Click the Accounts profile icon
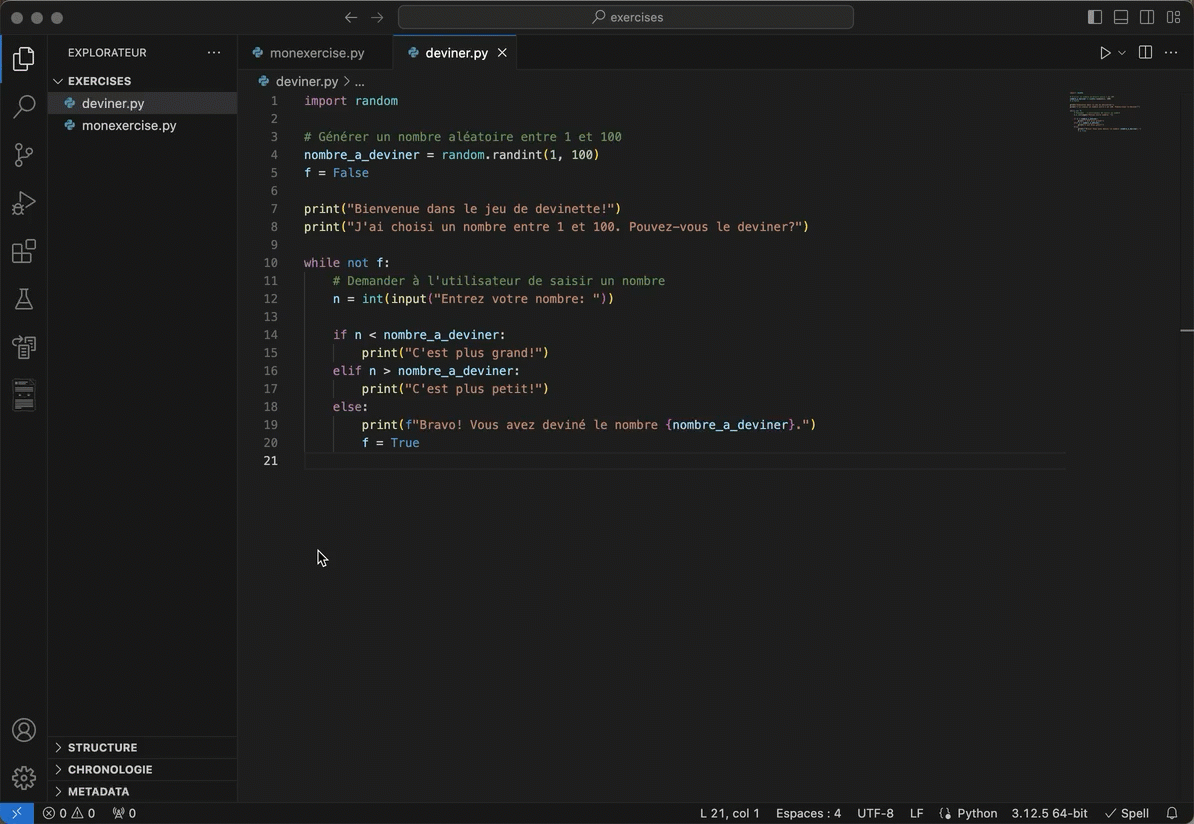The height and width of the screenshot is (824, 1194). 24,730
